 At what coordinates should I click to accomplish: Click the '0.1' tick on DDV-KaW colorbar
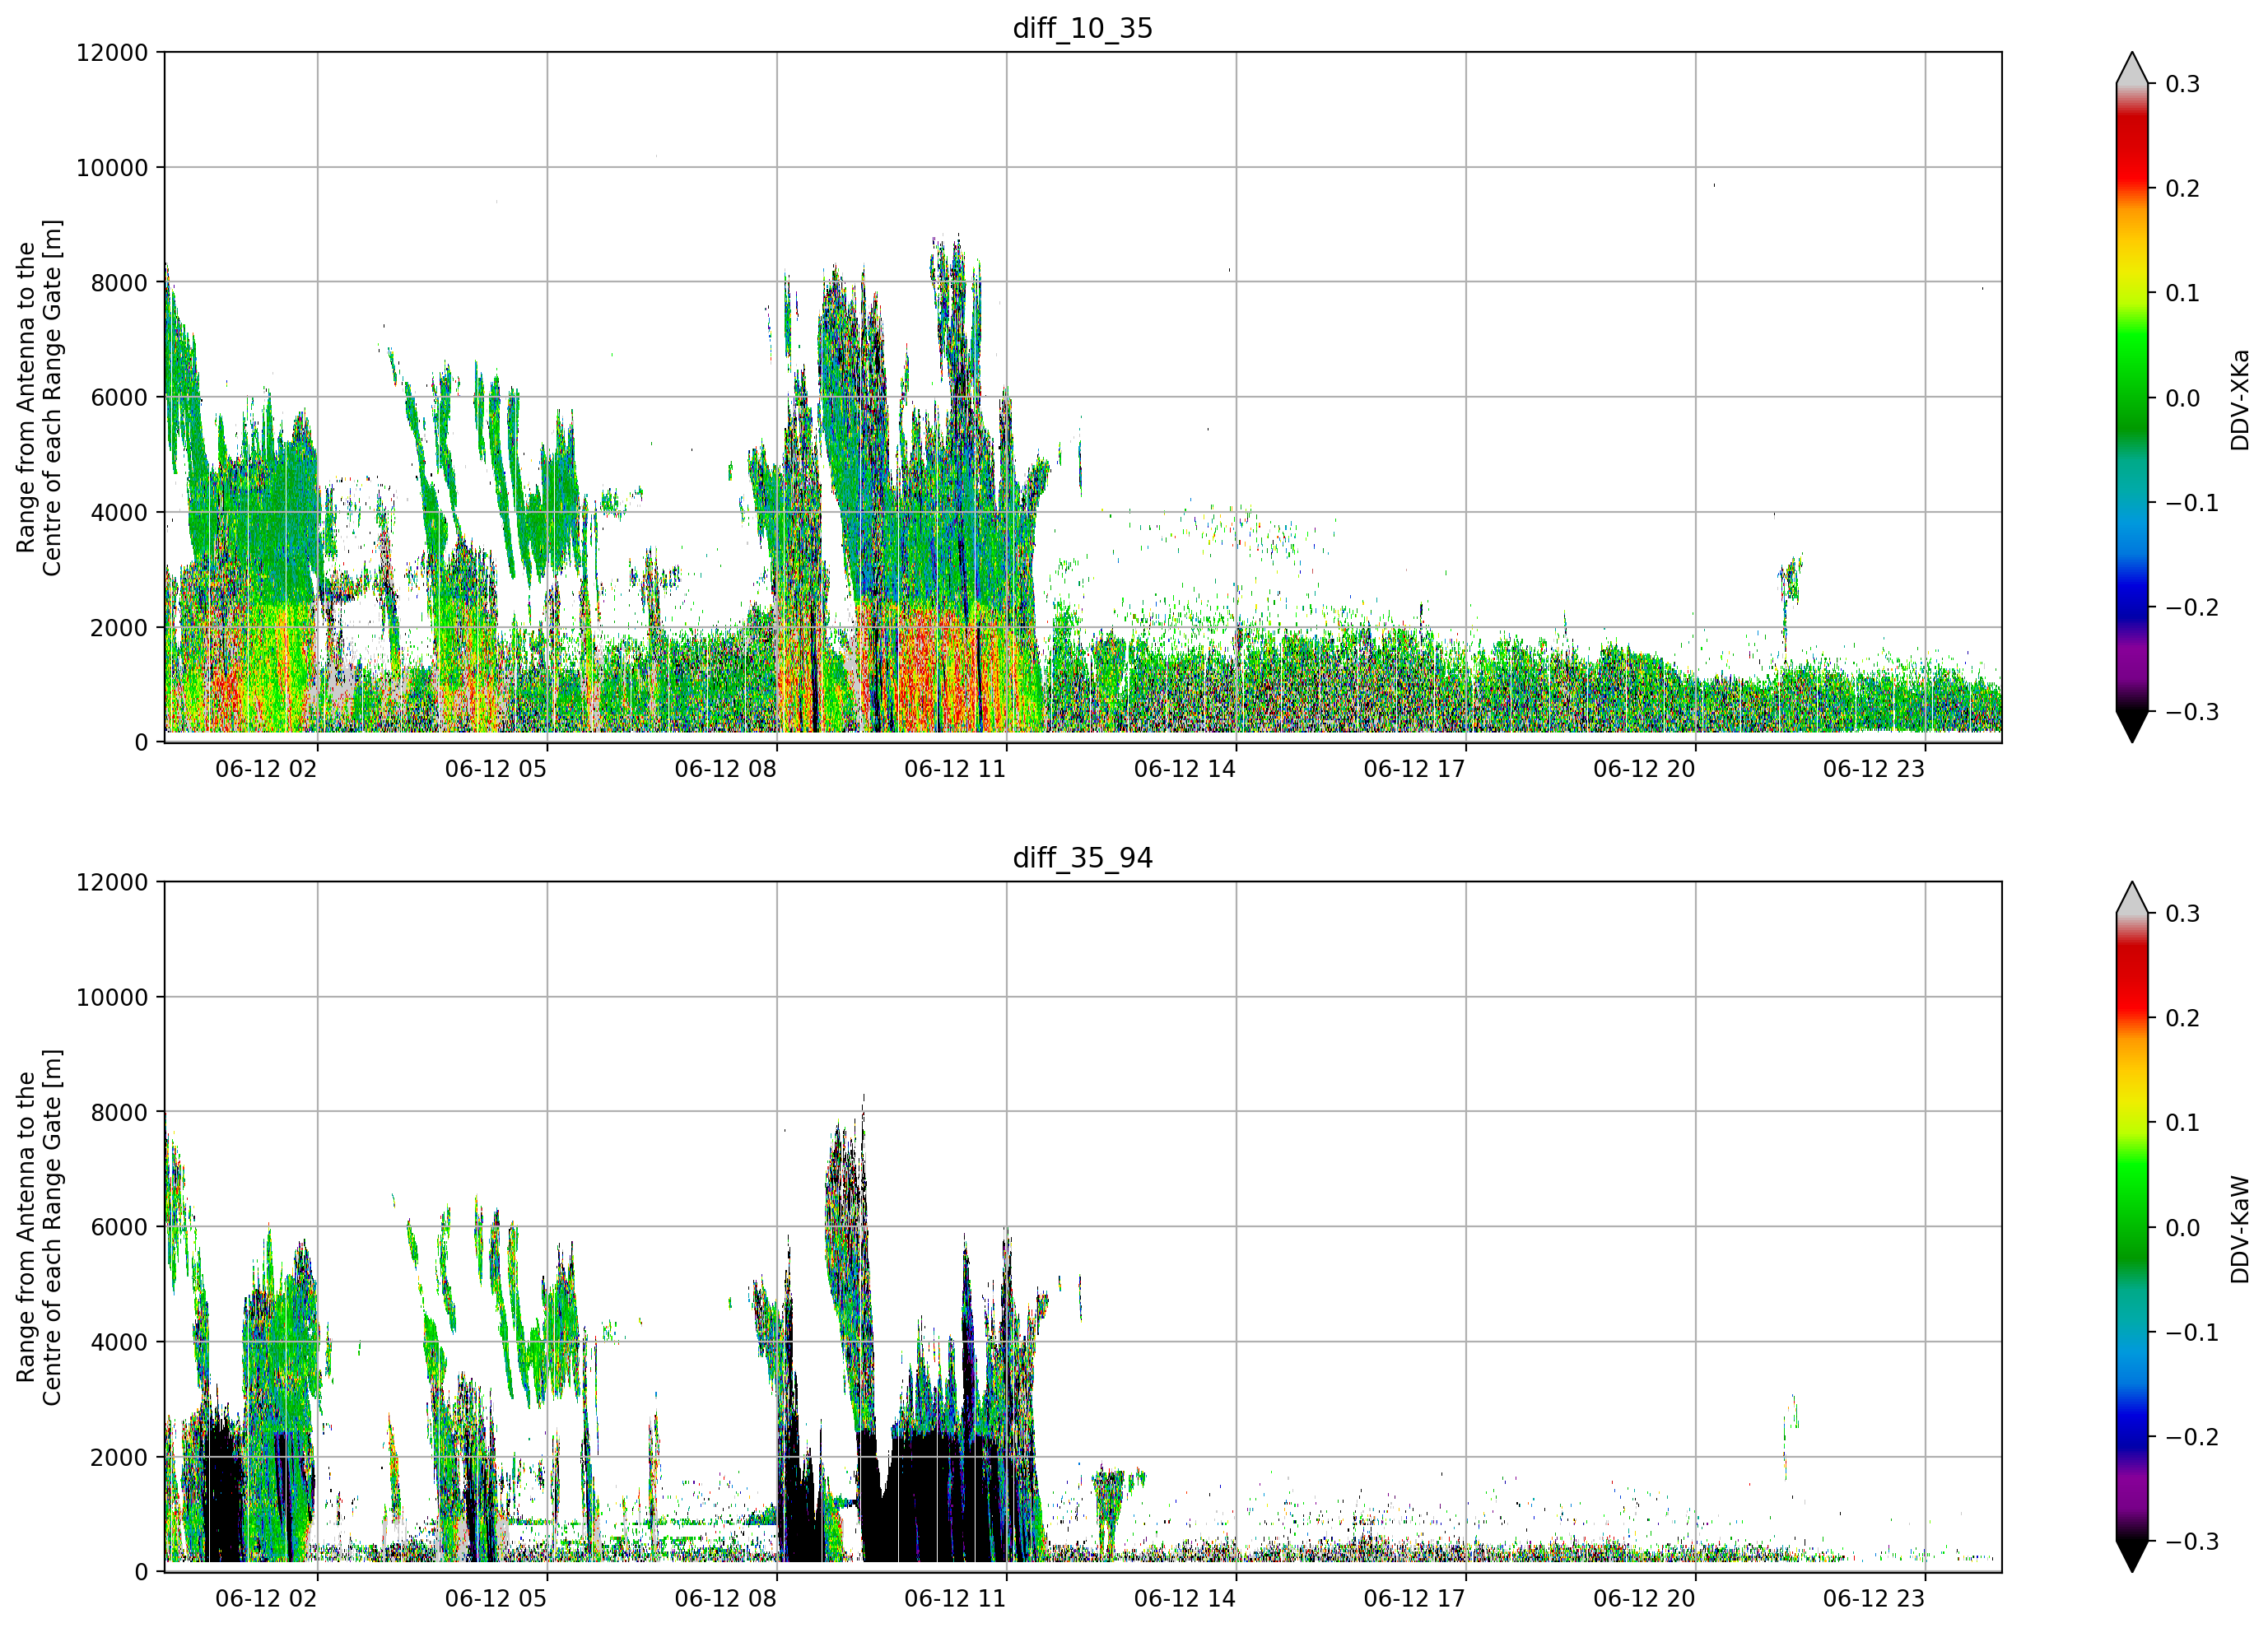(2183, 1123)
